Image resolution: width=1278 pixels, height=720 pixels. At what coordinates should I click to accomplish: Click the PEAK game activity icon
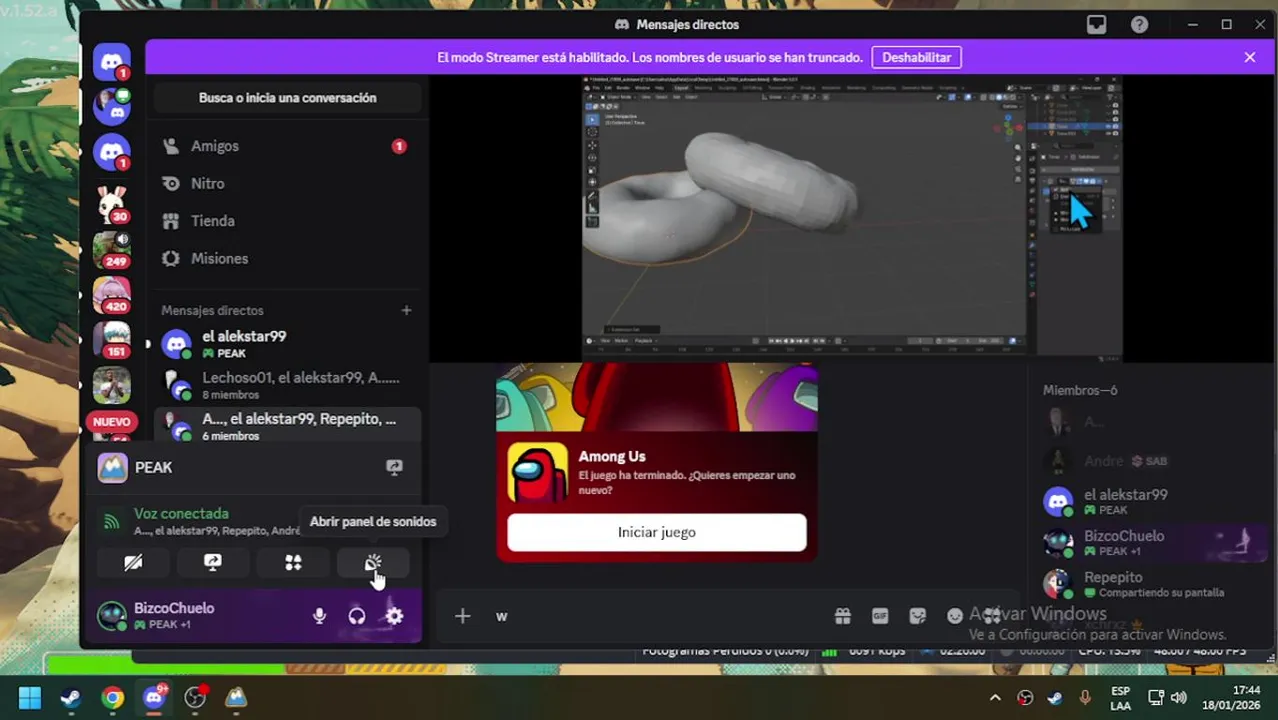112,467
